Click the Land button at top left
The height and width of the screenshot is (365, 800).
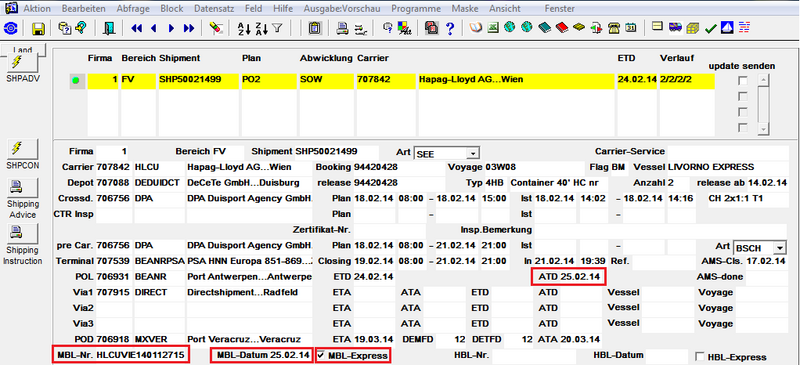[23, 49]
